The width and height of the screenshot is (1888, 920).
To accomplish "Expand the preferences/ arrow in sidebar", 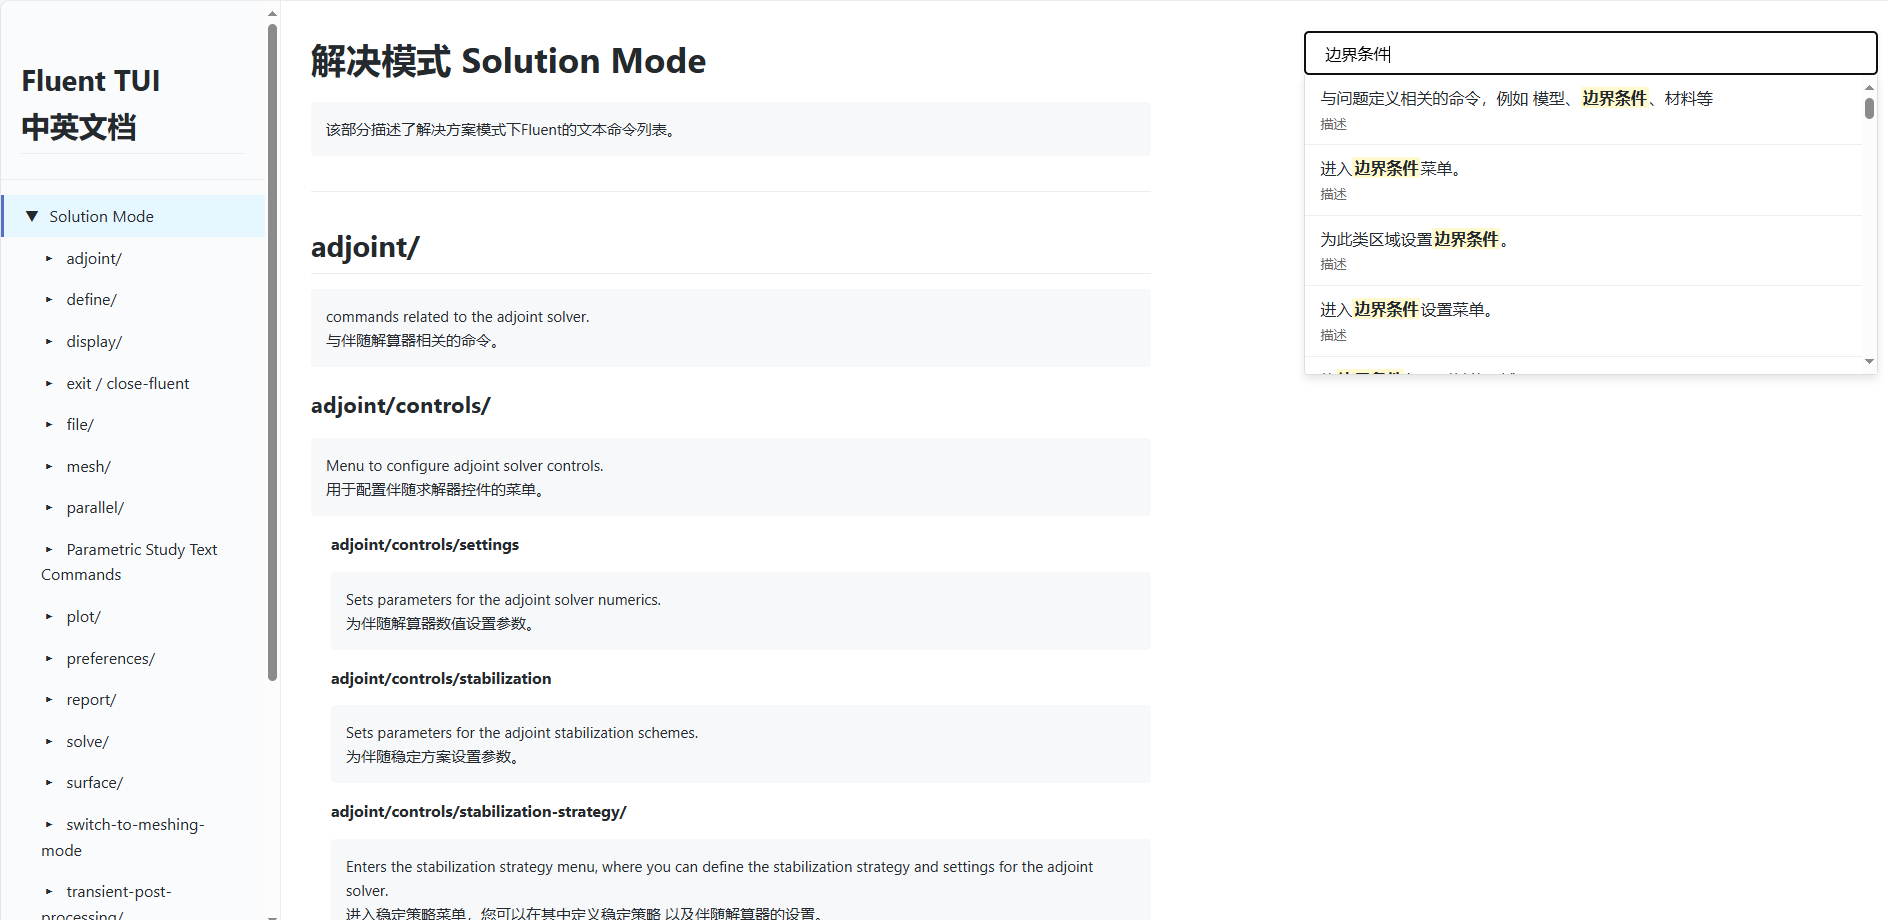I will [x=49, y=658].
